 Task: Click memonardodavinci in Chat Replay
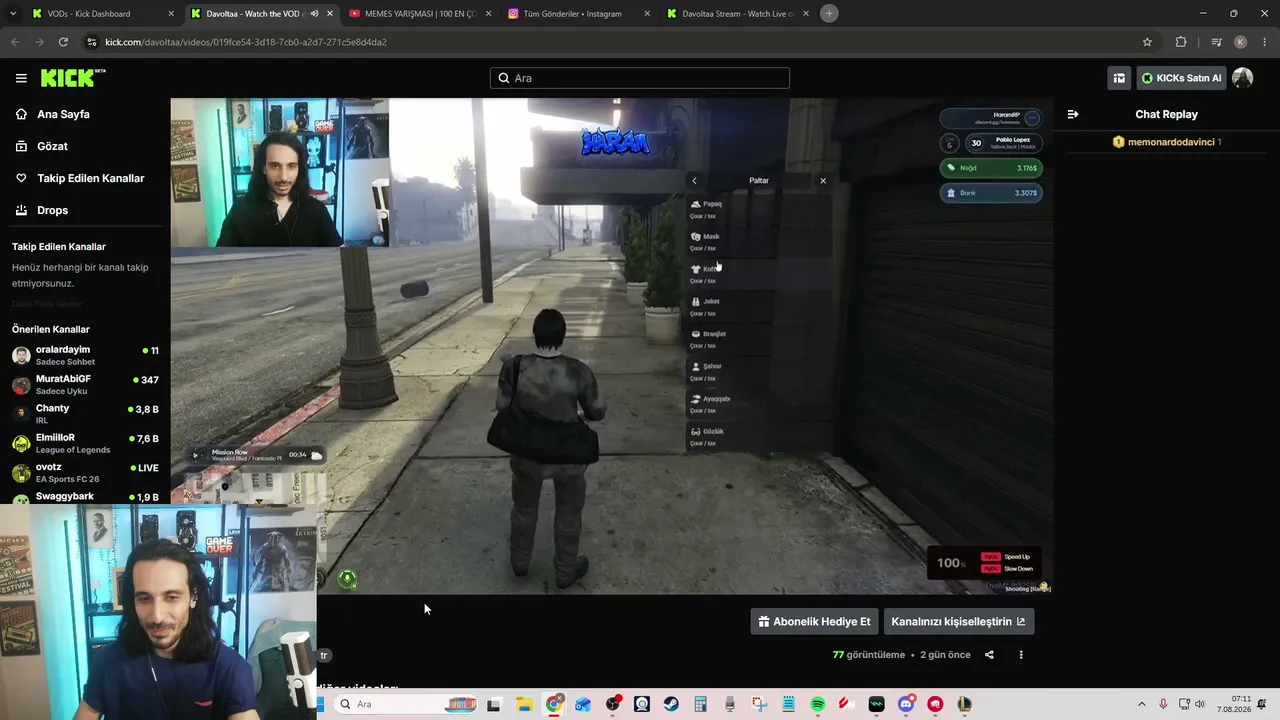1171,142
